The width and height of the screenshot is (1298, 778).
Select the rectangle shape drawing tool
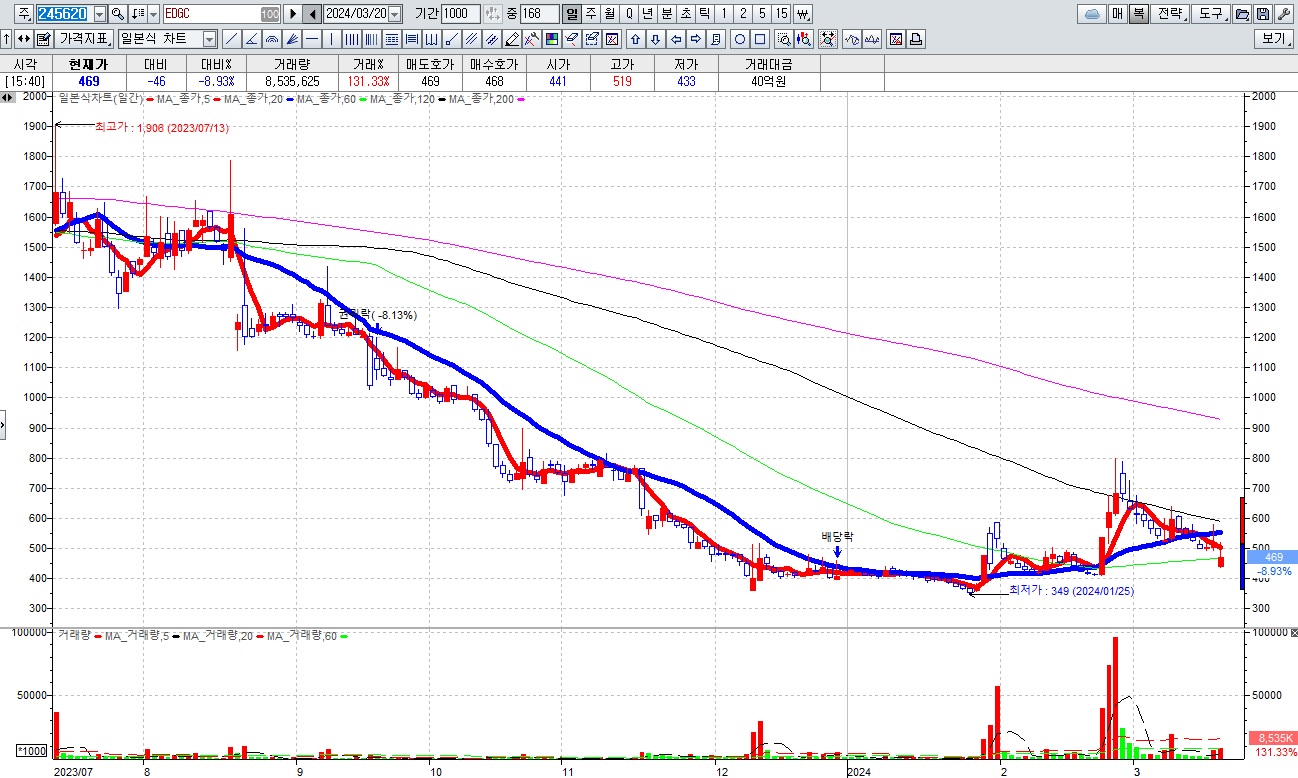pos(760,39)
